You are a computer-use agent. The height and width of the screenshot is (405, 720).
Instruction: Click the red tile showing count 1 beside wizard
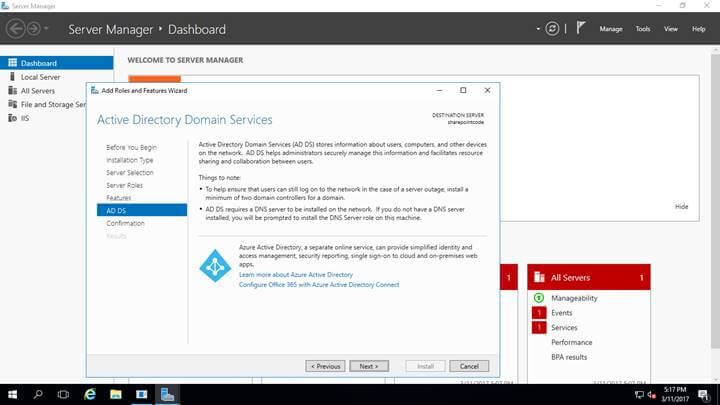508,277
